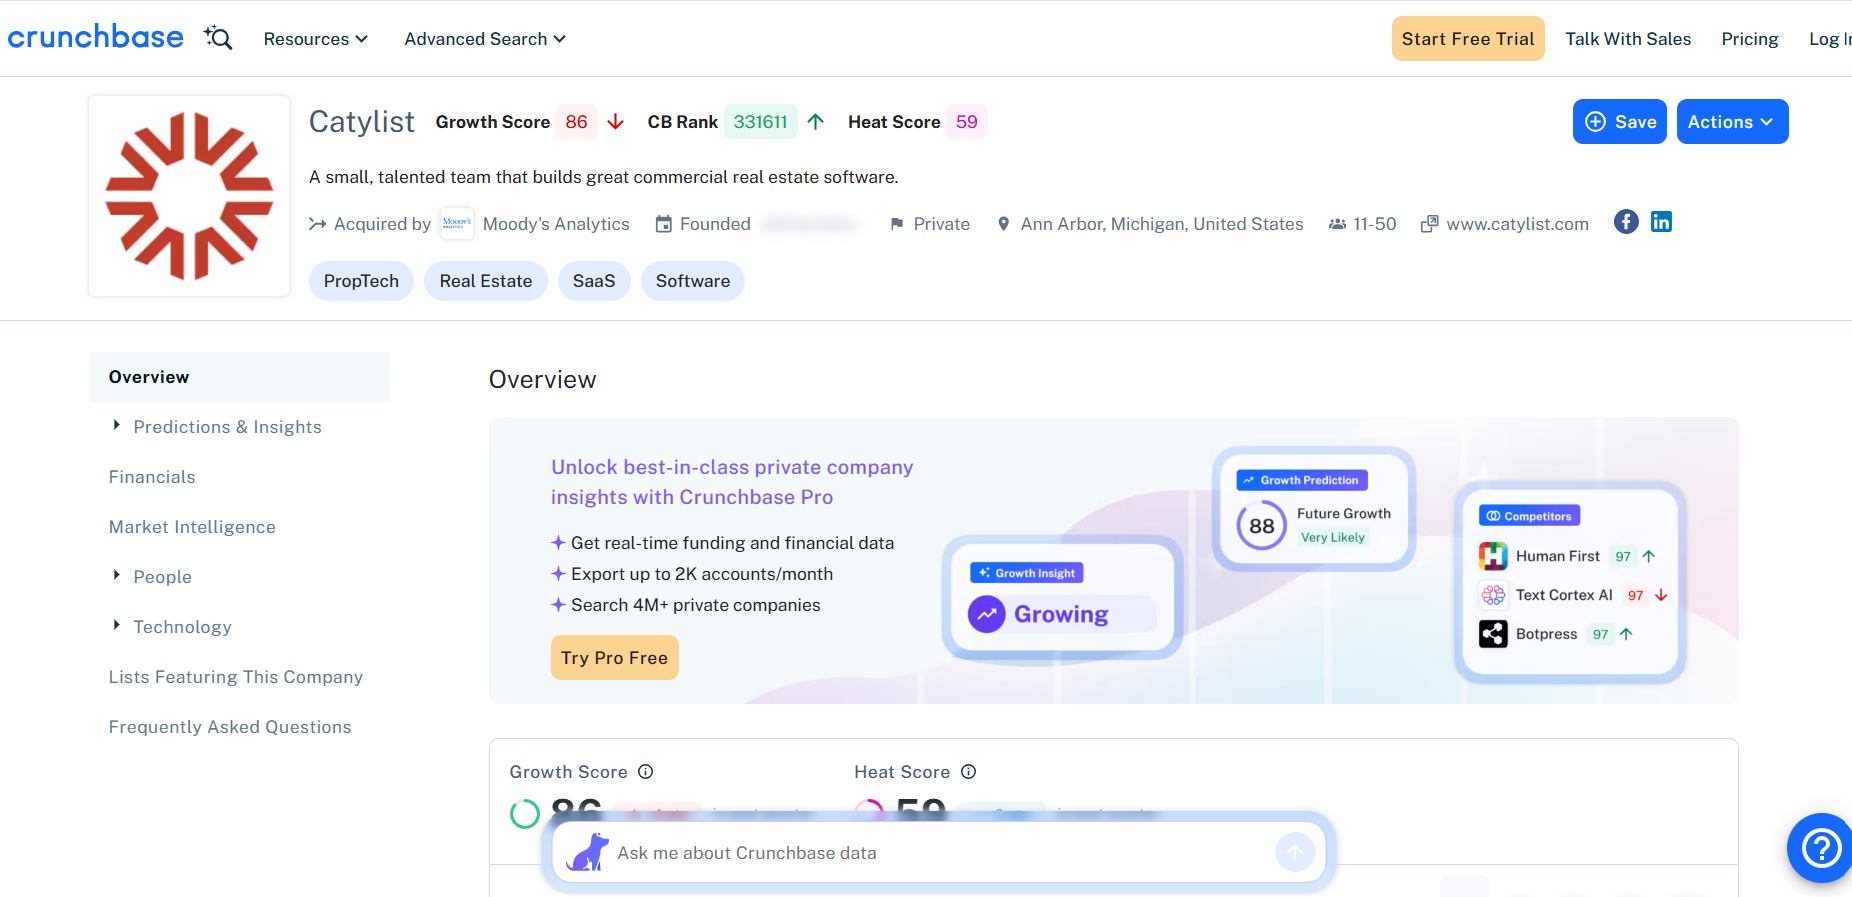Open Catylist LinkedIn page icon
Screen dimensions: 1852x897
(1661, 222)
